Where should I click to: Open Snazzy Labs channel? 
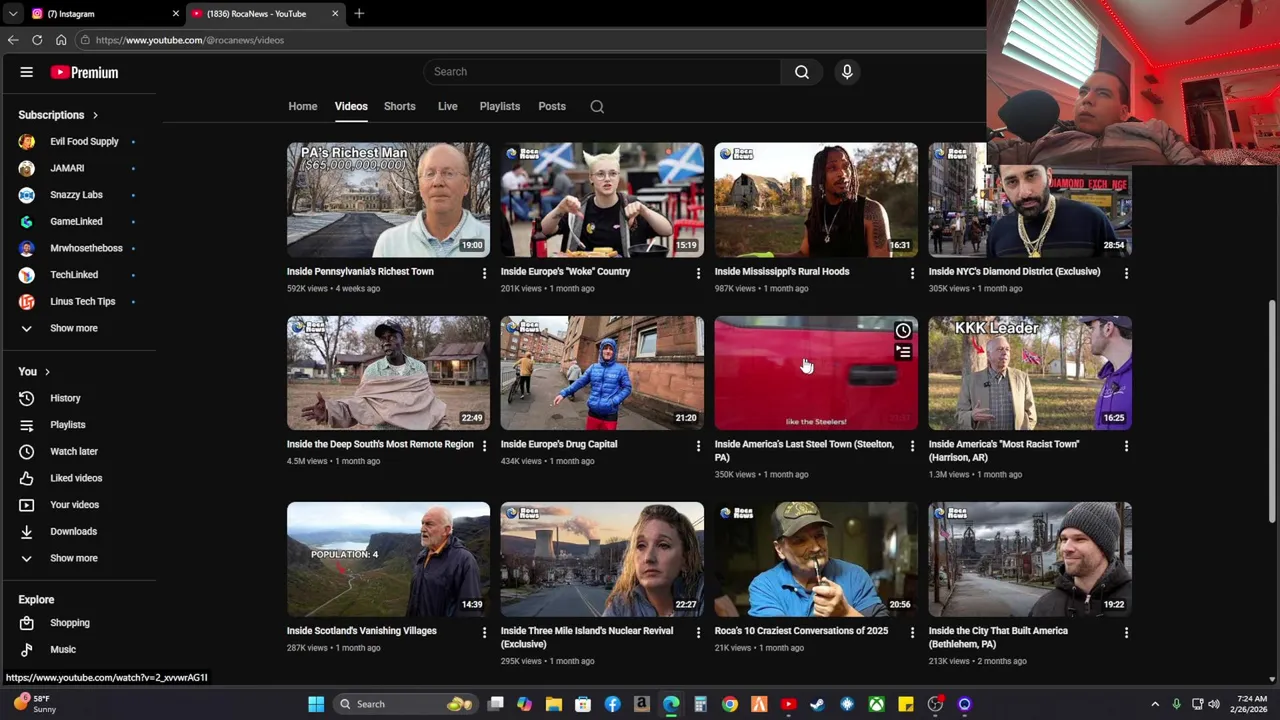[76, 195]
